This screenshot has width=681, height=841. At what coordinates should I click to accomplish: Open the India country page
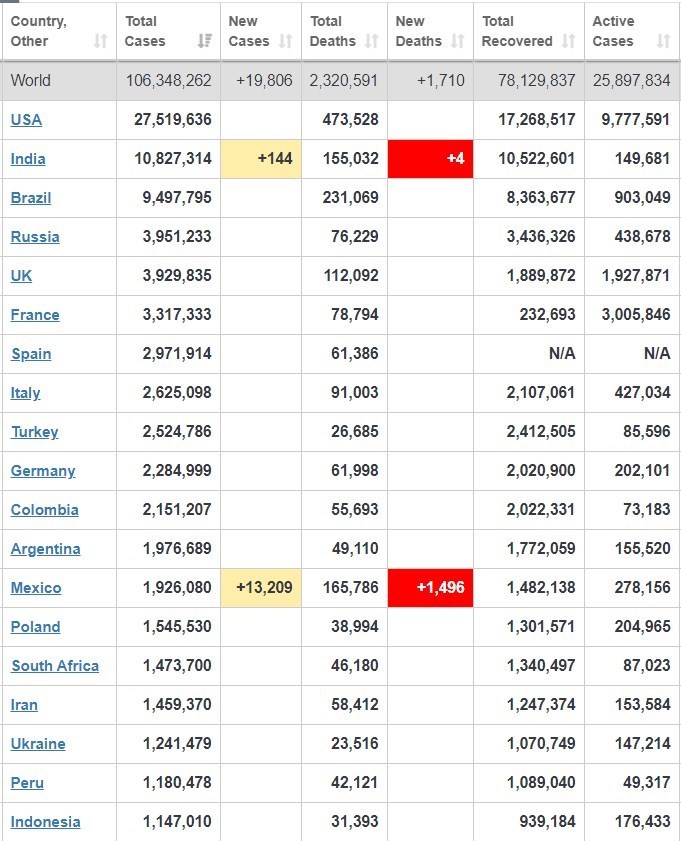(28, 159)
